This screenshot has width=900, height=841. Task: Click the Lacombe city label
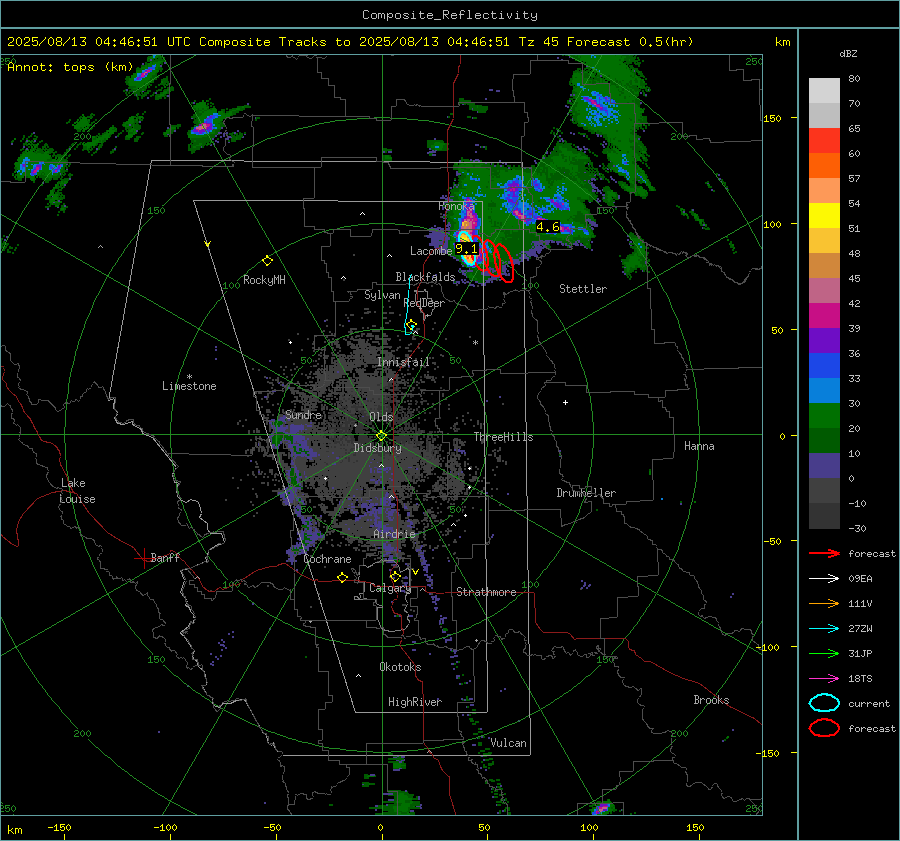(x=431, y=251)
